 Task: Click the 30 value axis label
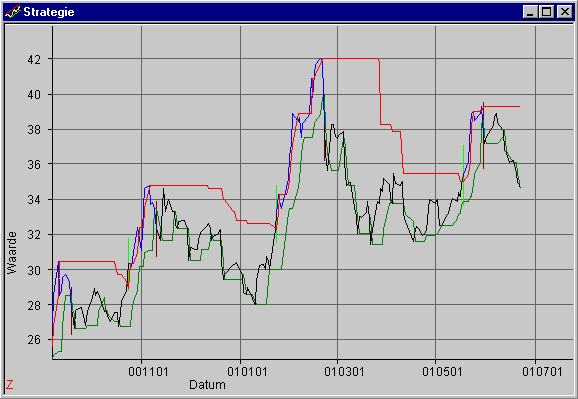(x=34, y=270)
